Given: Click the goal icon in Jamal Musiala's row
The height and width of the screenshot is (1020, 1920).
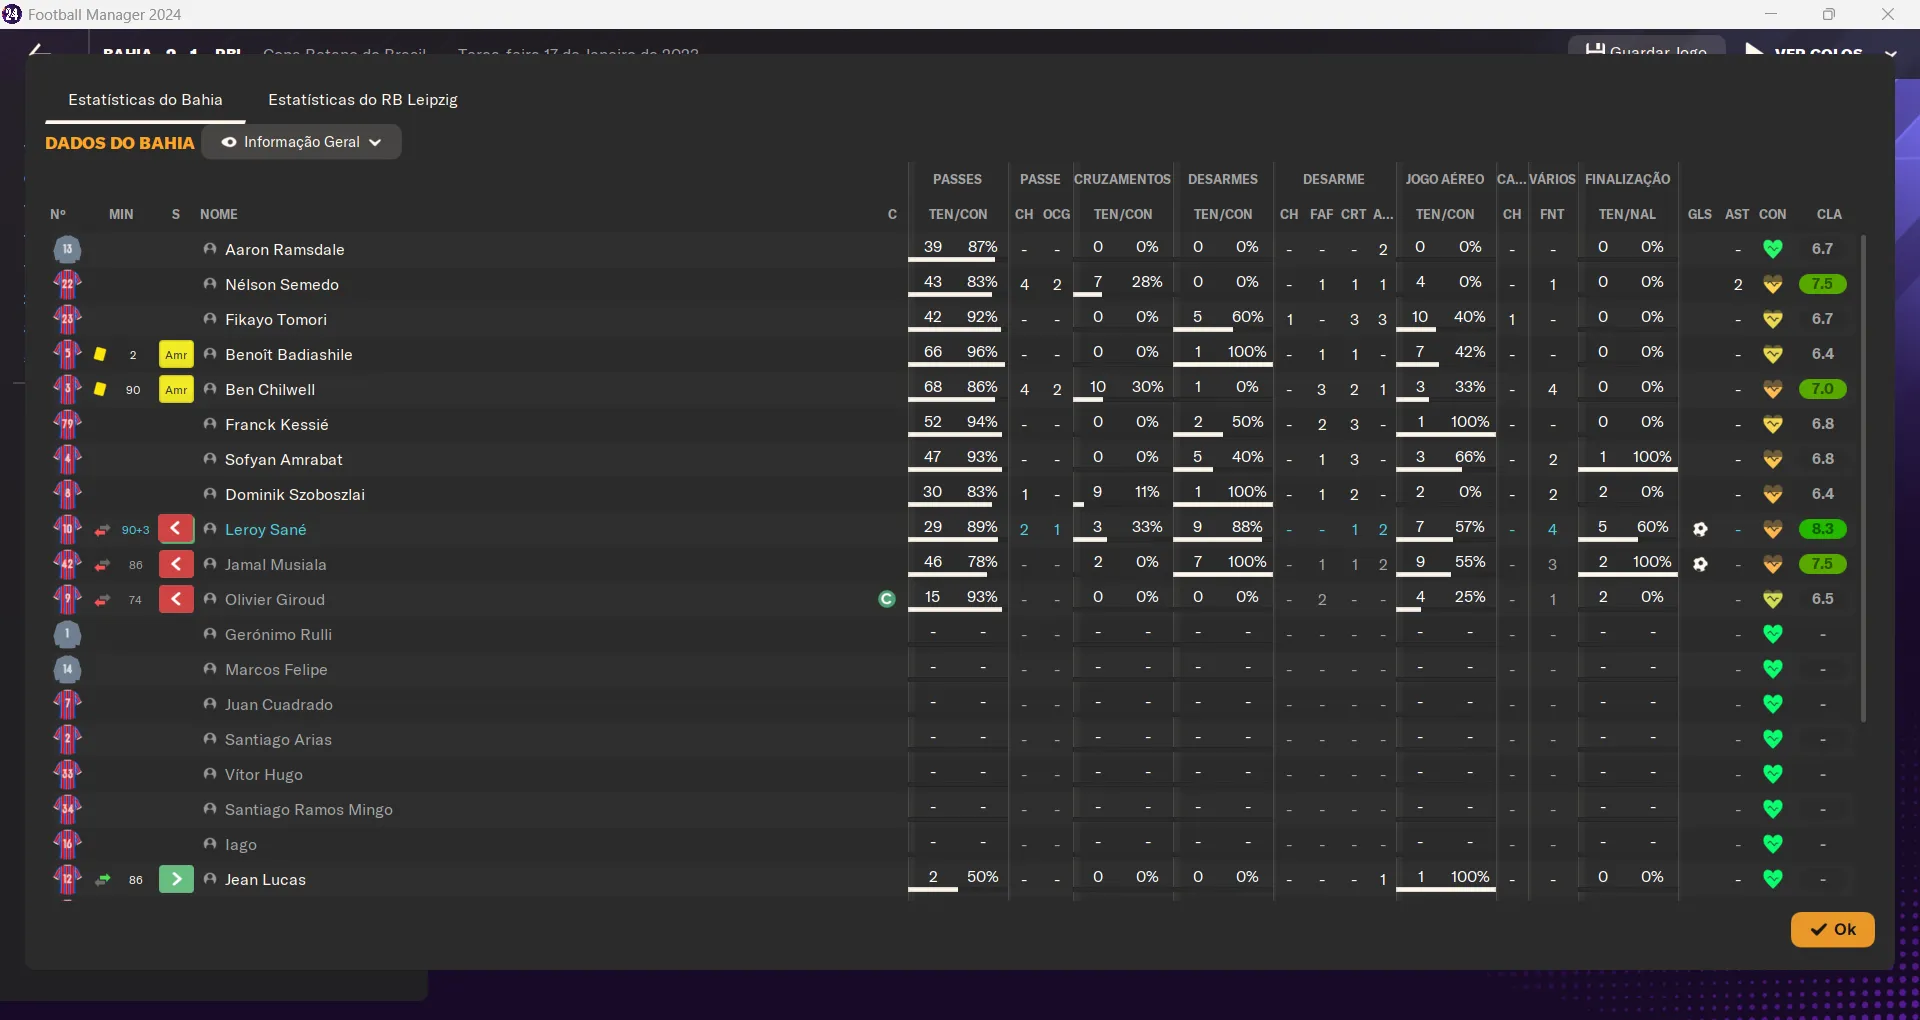Looking at the screenshot, I should [1700, 564].
